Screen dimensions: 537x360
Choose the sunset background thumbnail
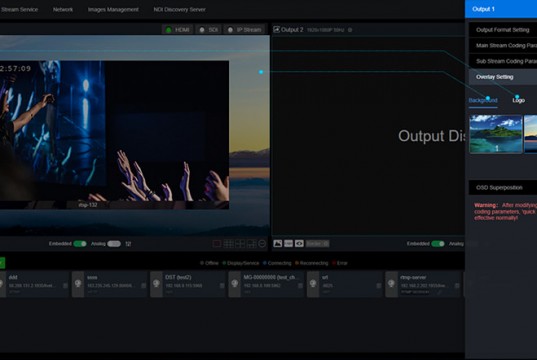tap(530, 134)
